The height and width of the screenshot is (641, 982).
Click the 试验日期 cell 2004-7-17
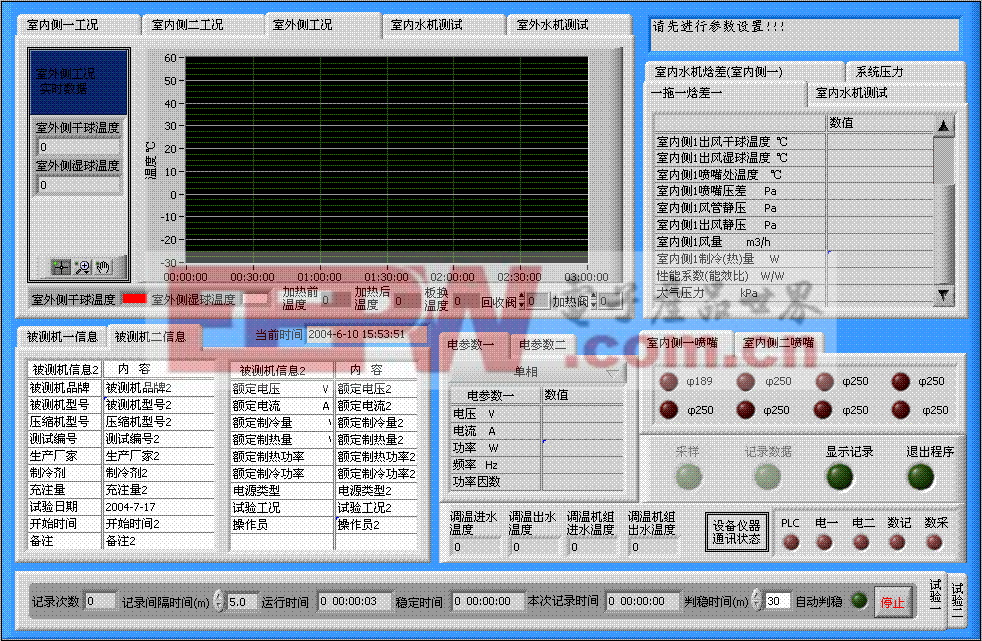158,506
